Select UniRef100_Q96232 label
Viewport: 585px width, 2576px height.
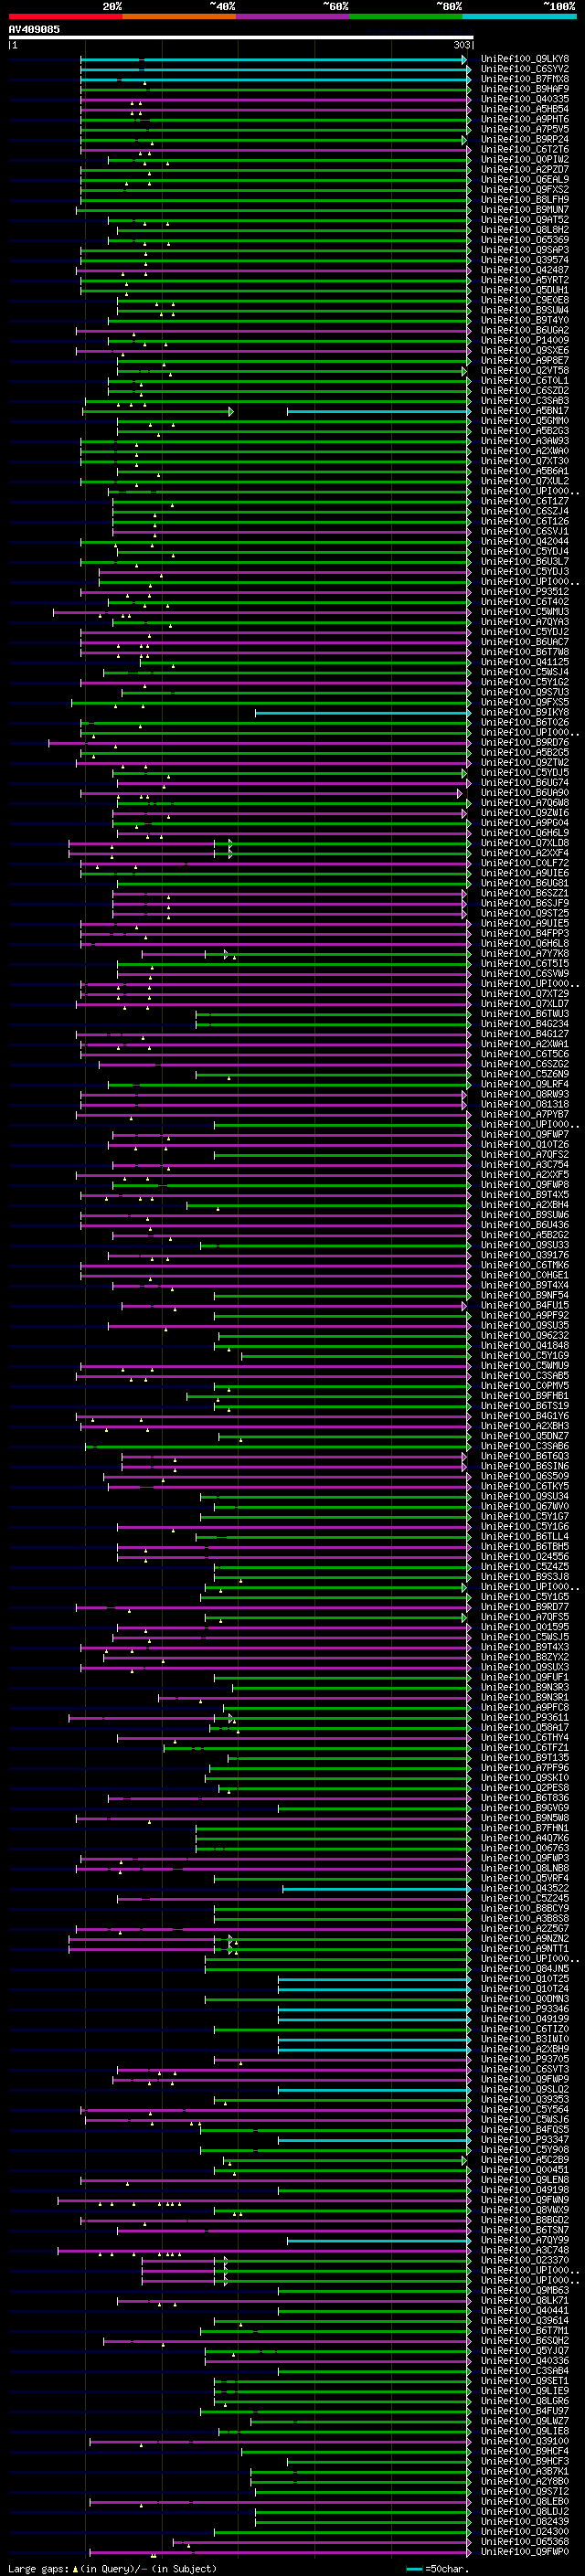[x=525, y=1335]
